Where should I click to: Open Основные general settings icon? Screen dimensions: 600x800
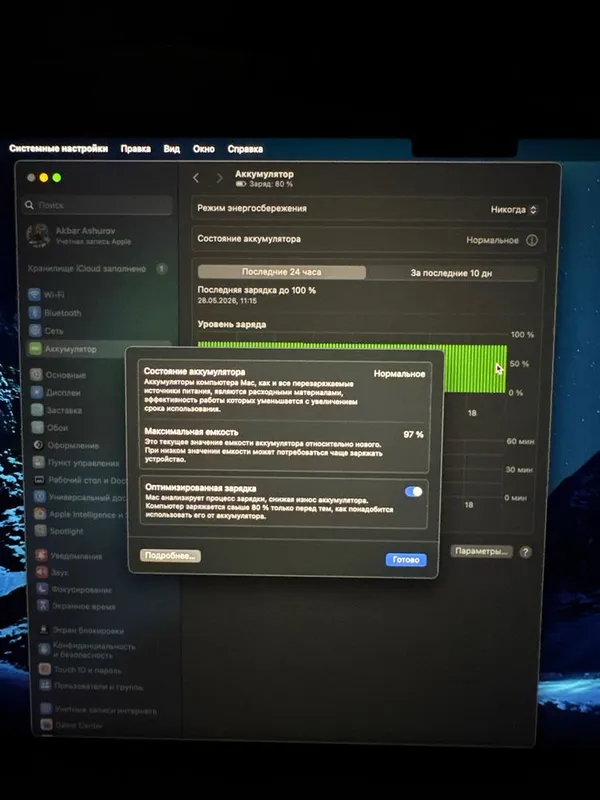click(36, 374)
